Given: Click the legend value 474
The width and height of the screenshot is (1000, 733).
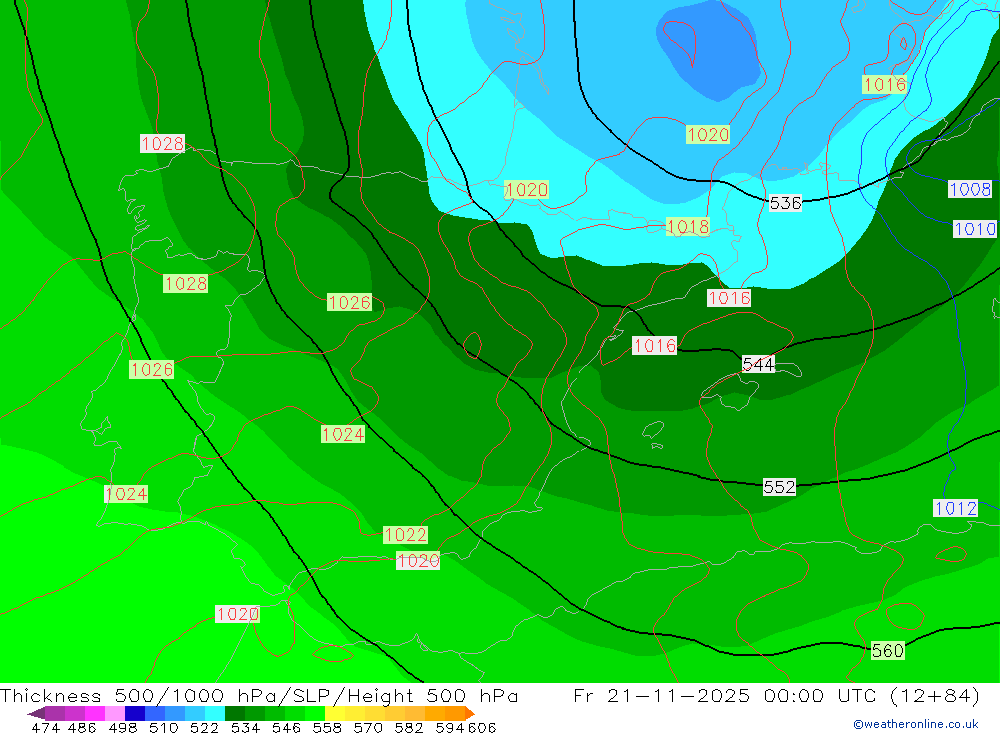Looking at the screenshot, I should [45, 727].
